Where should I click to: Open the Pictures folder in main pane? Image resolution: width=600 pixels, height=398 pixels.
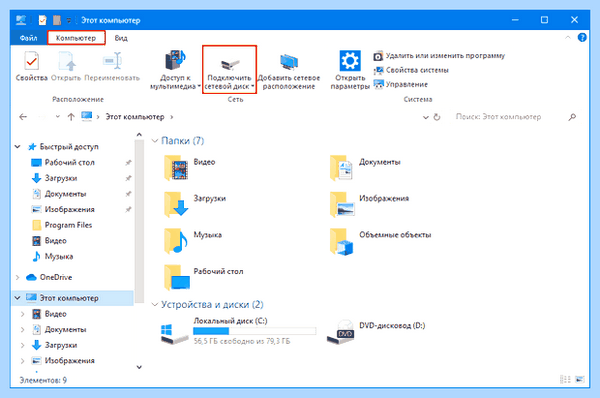click(x=369, y=204)
